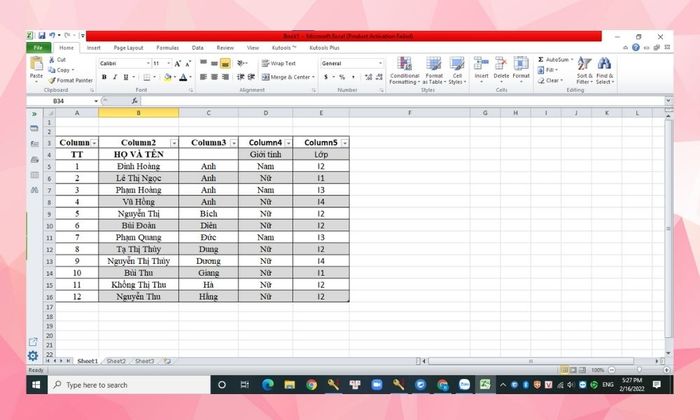The height and width of the screenshot is (420, 700).
Task: Switch to the Sheet2 worksheet tab
Action: (116, 360)
